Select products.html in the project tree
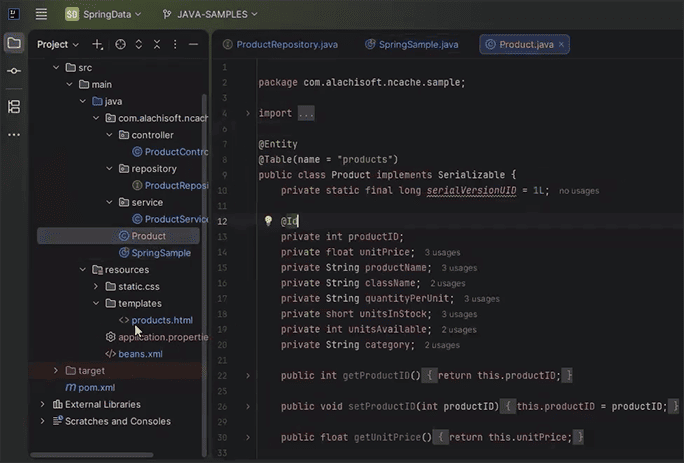The image size is (684, 463). pos(161,320)
